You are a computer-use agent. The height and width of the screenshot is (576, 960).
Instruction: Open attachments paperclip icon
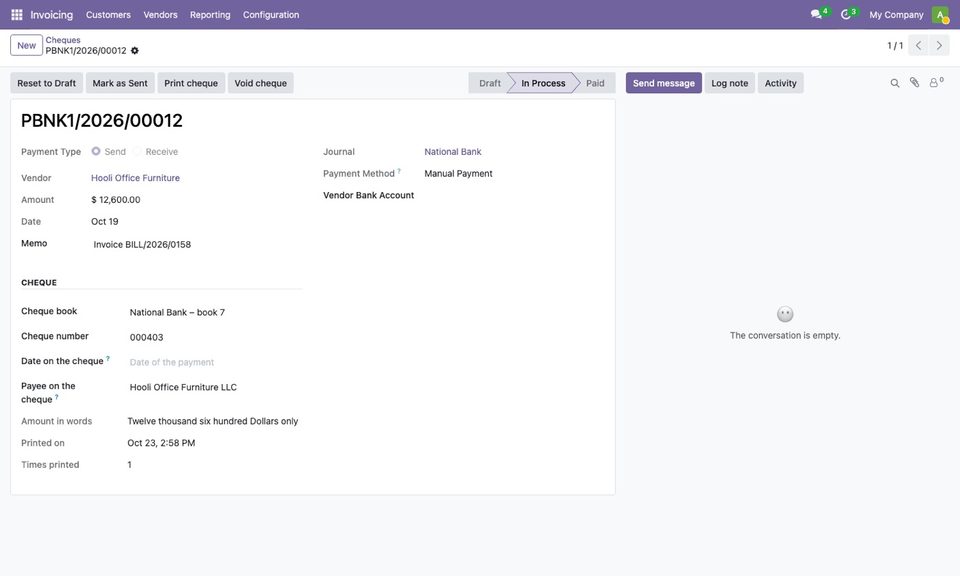click(x=914, y=83)
